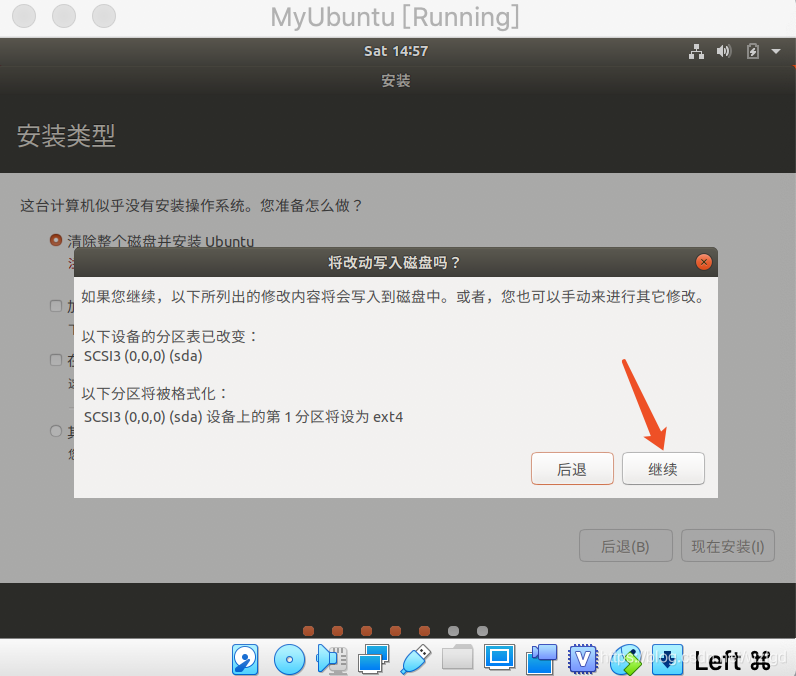
Task: Click the text SCSI3 (0,0,0) (sda) under 分区表已改变
Action: 143,356
